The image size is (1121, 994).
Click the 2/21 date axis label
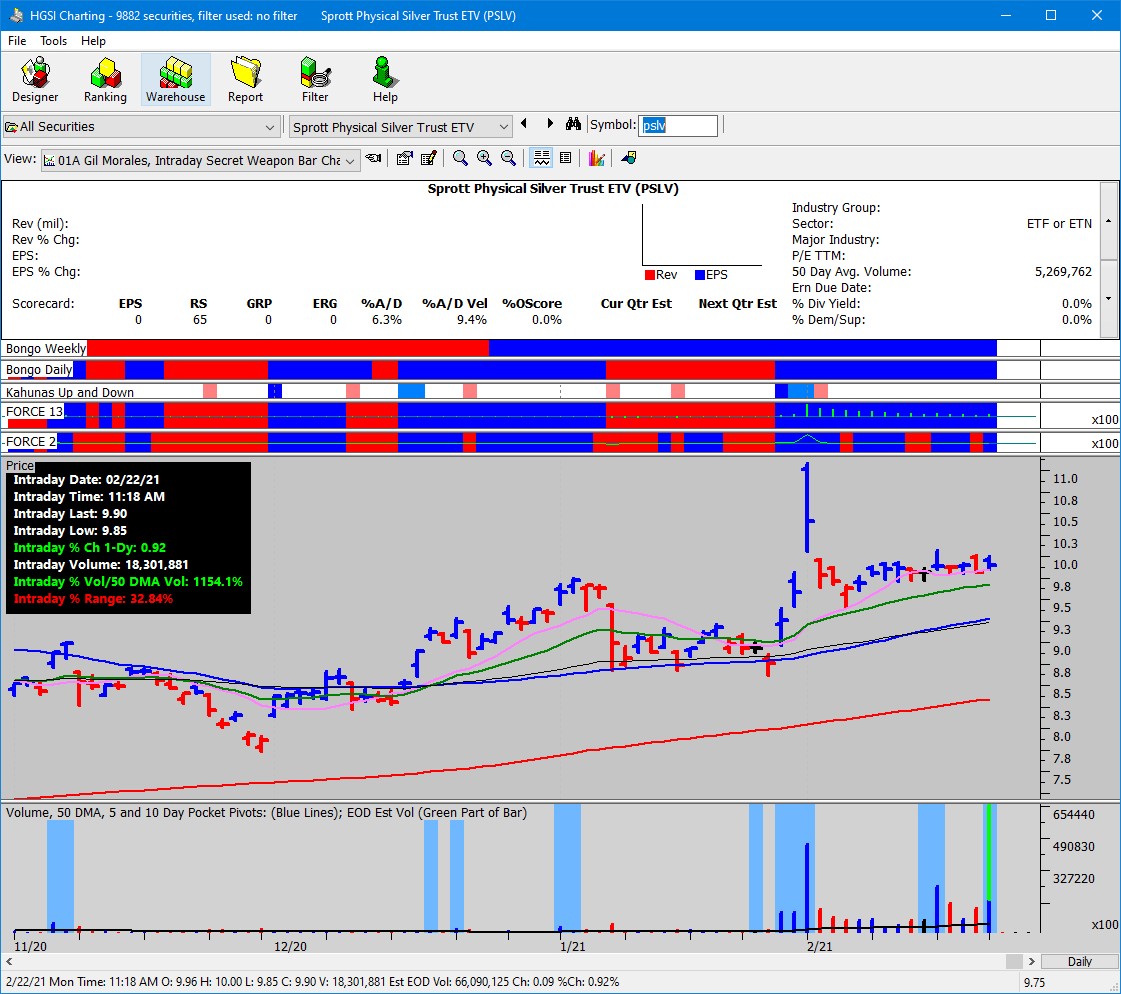click(x=819, y=946)
